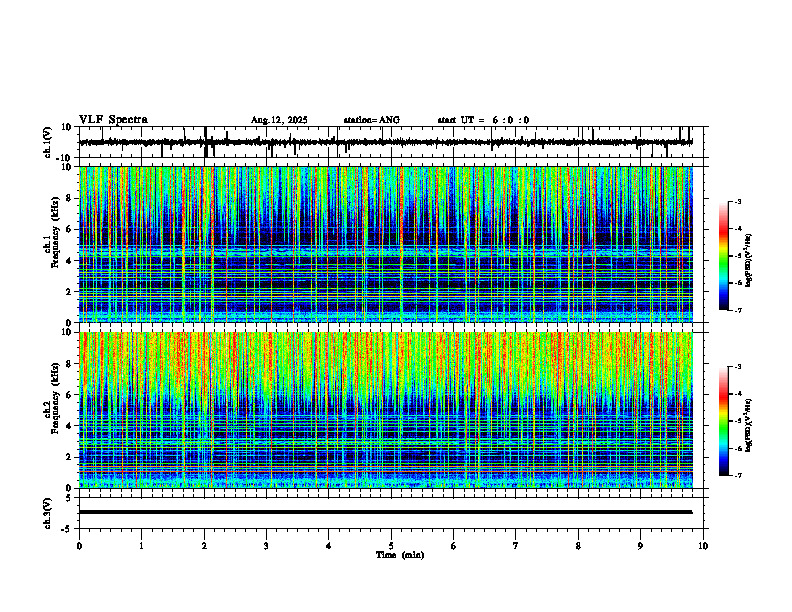Click the ch.1 spectrogram color scale bar
Screen dimensions: 792x612
(723, 256)
